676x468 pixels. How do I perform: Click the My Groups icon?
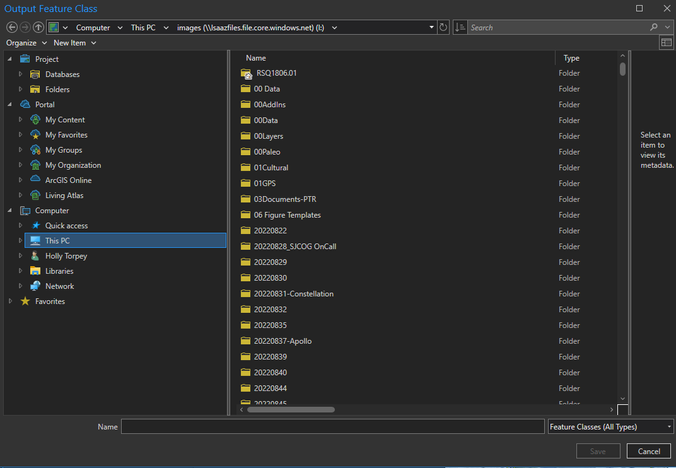[35, 150]
